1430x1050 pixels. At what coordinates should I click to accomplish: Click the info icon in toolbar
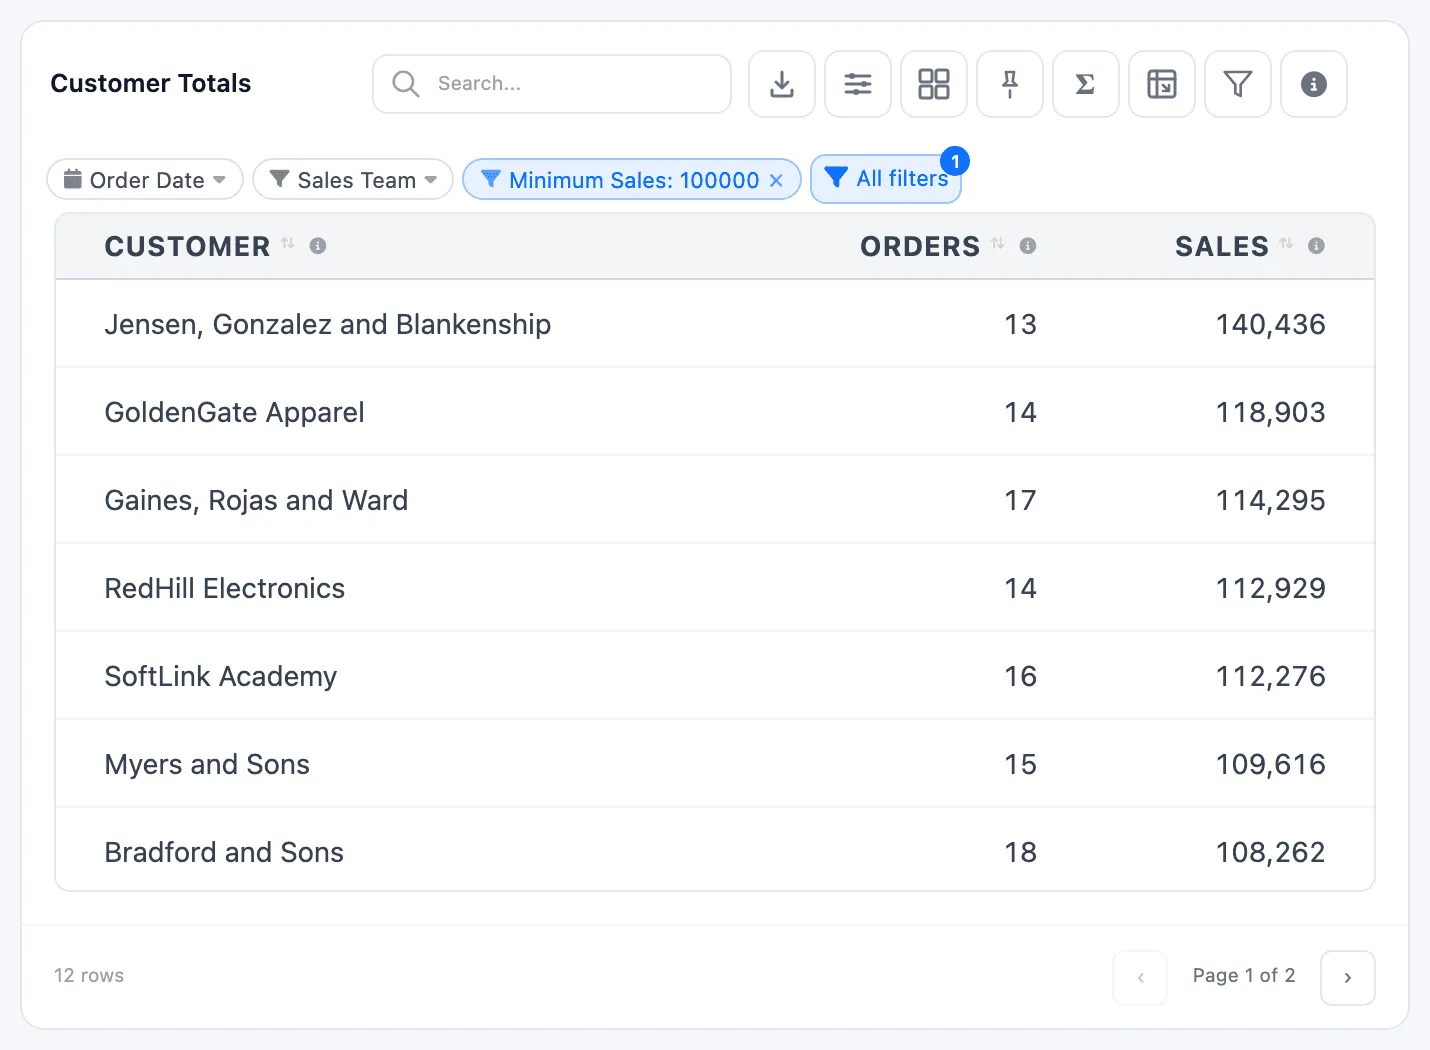click(1314, 84)
